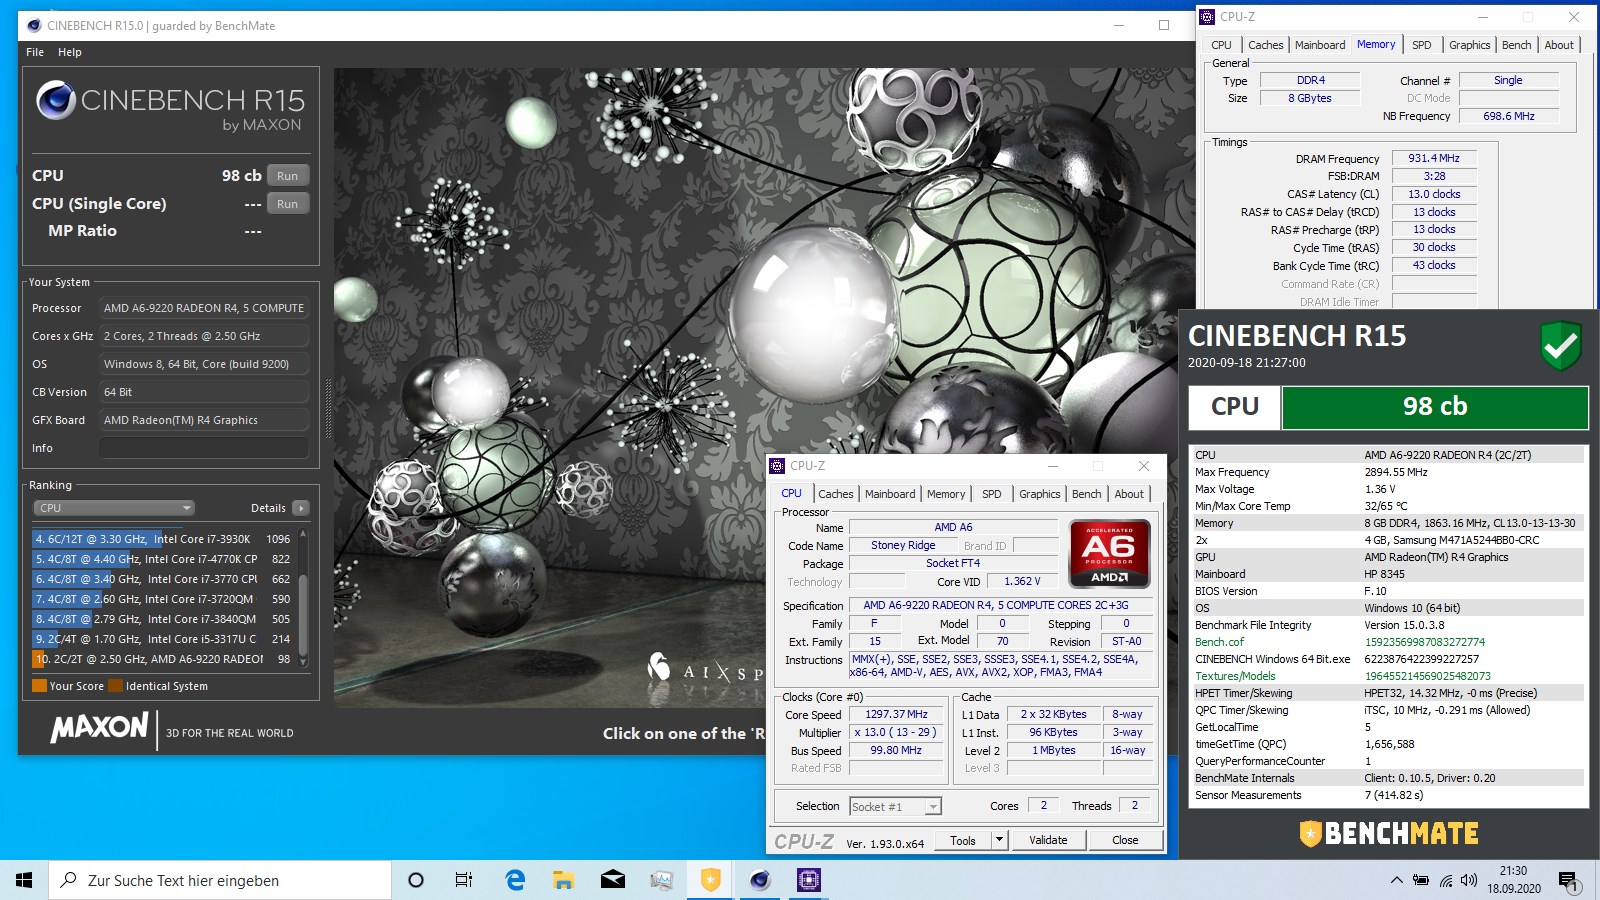Click the Textures/Models hash entry in BenchMate
The width and height of the screenshot is (1600, 900).
click(1387, 676)
